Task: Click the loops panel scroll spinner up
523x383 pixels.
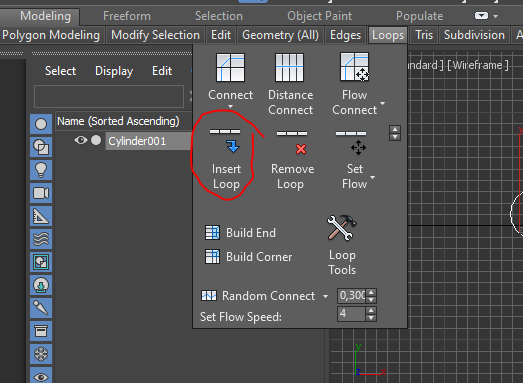Action: pyautogui.click(x=395, y=129)
